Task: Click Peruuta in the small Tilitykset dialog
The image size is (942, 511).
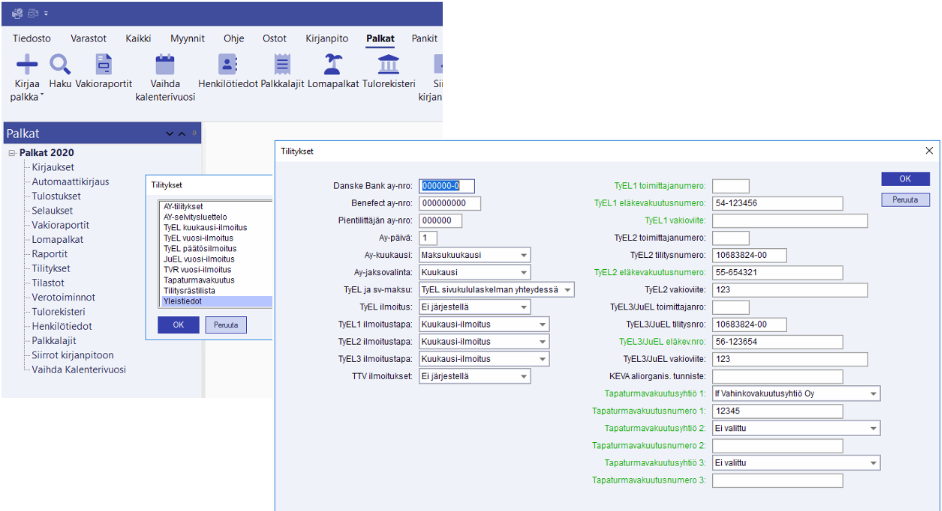Action: pos(226,325)
